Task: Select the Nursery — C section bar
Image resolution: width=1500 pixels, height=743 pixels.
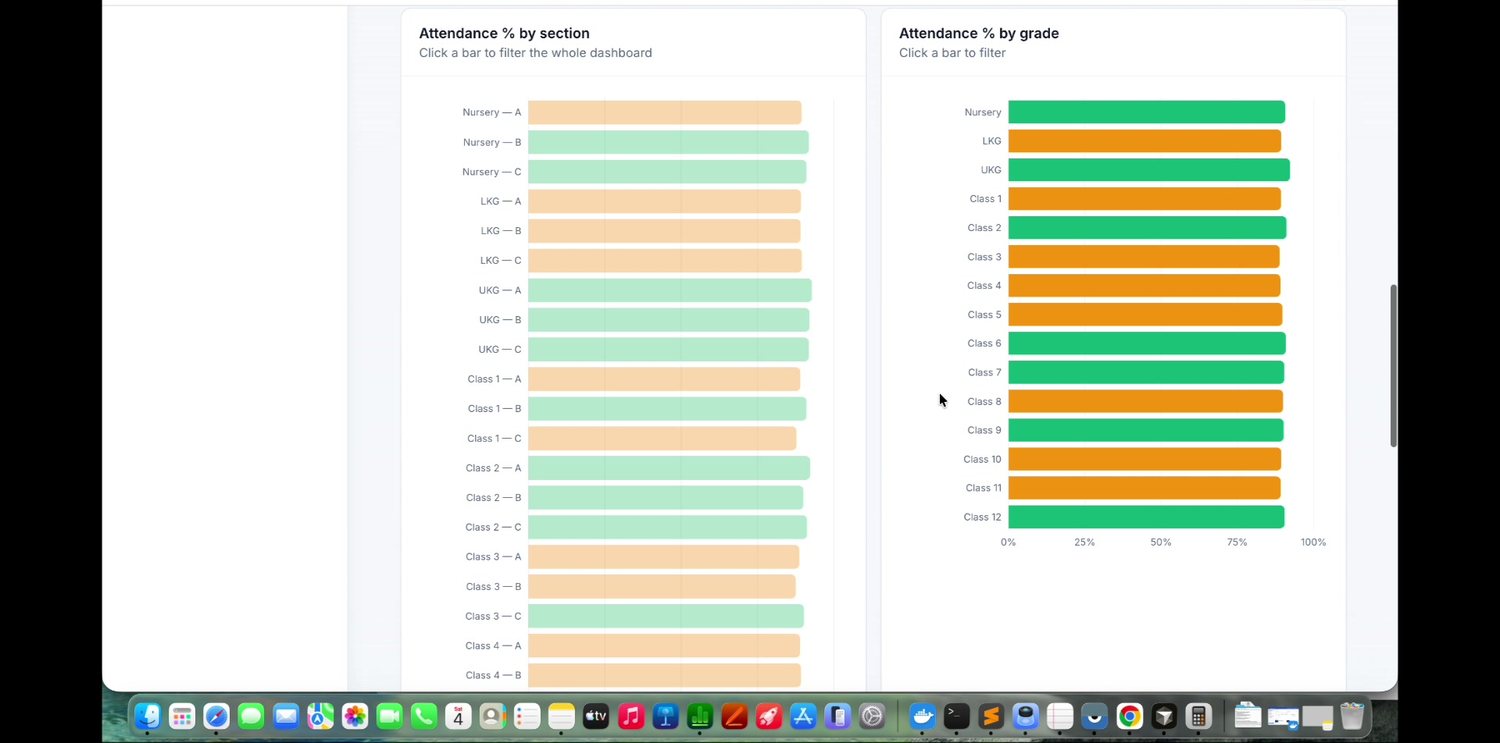Action: 667,172
